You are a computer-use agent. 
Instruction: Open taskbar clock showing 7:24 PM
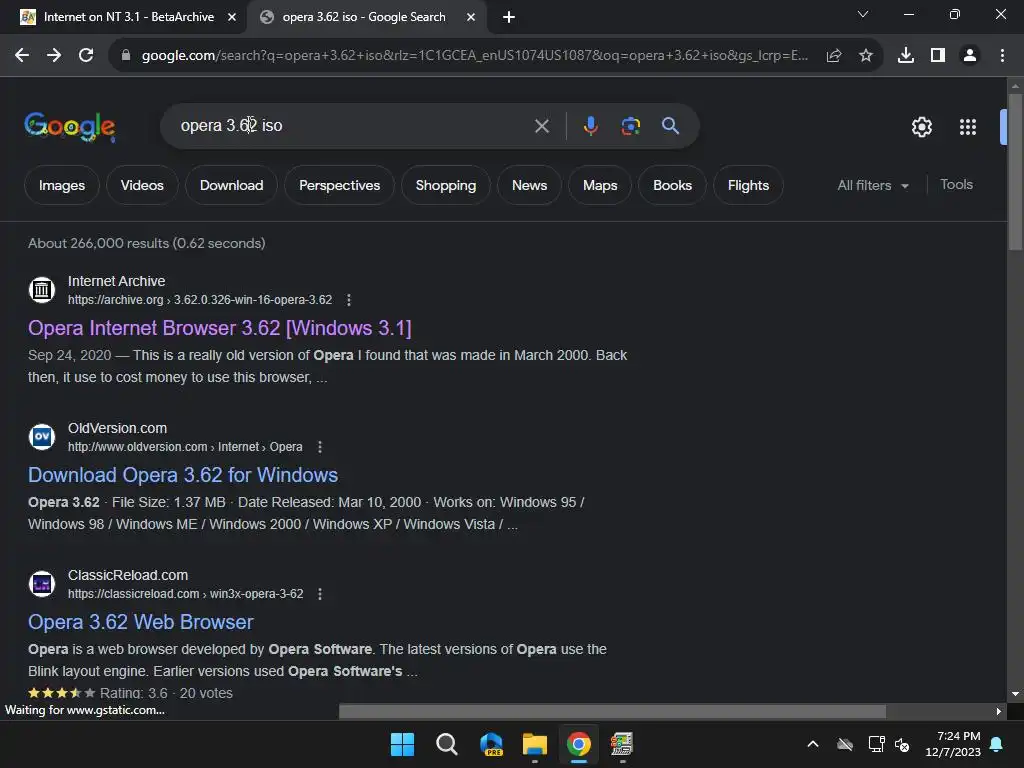click(953, 744)
